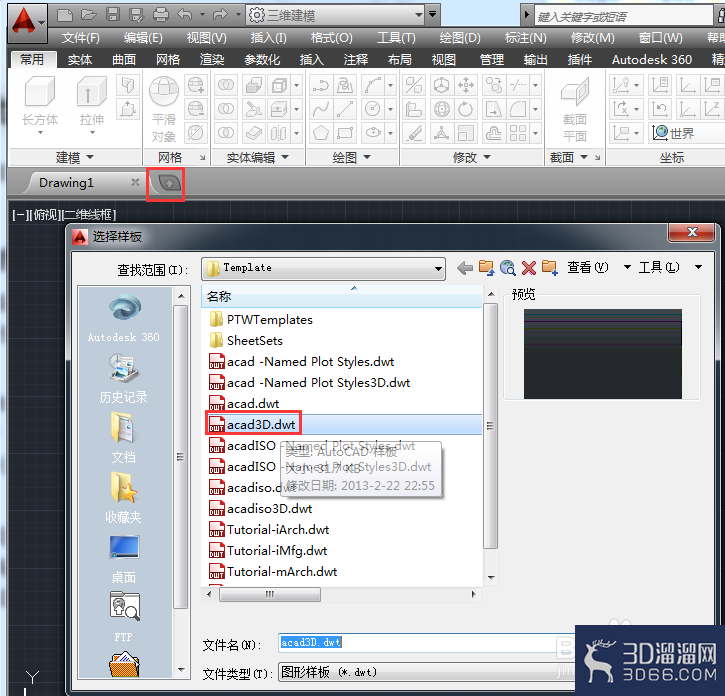Click the Open folder icon in quick access toolbar

(88, 15)
